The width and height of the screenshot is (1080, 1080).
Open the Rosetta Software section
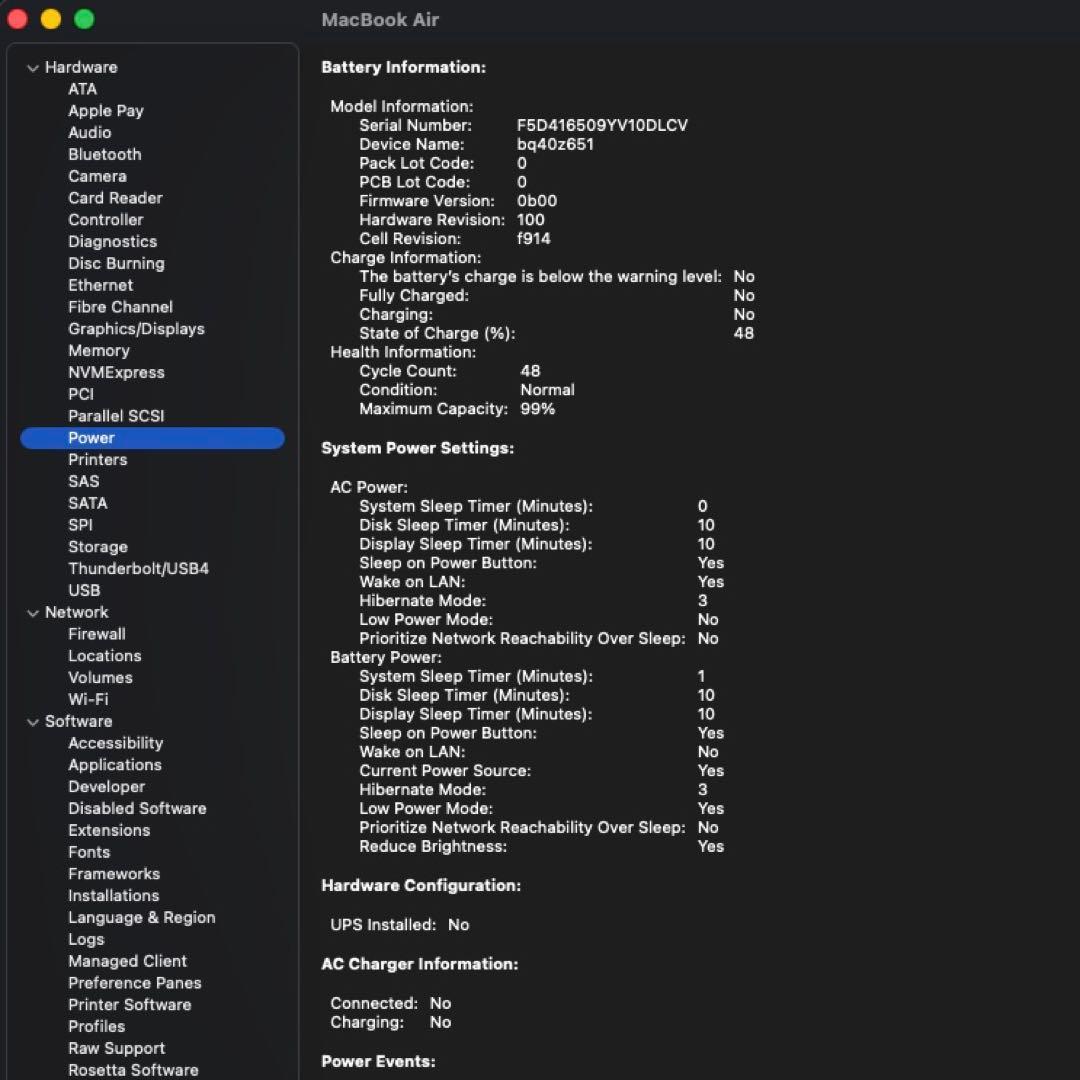point(132,1069)
